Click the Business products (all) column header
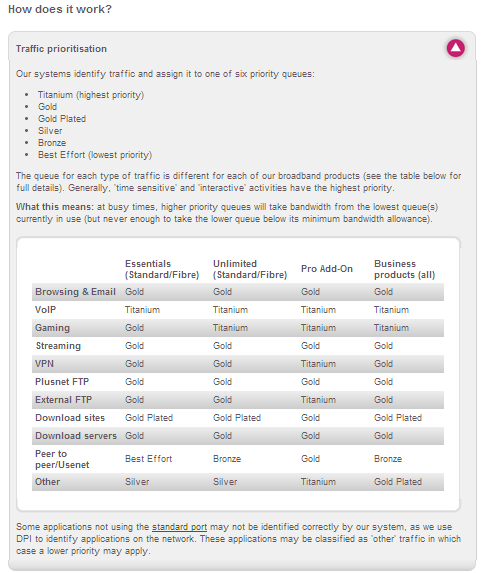The height and width of the screenshot is (573, 495). (x=404, y=269)
